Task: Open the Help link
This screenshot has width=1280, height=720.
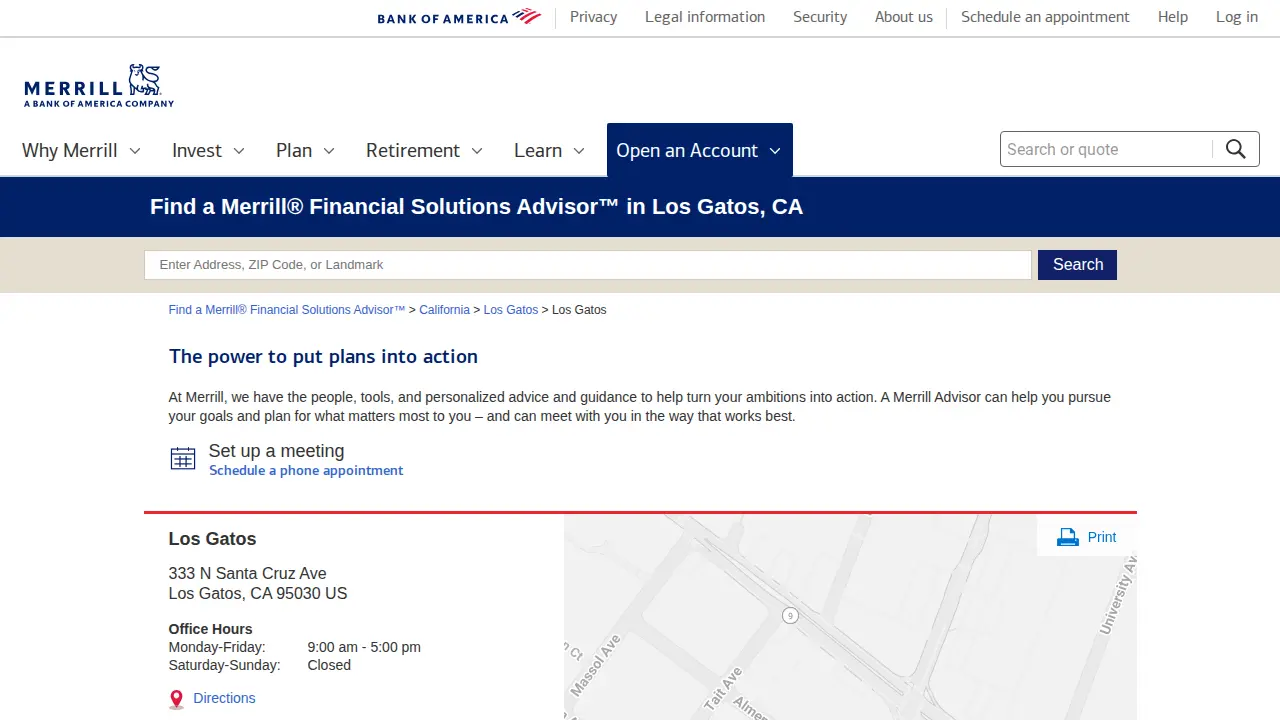Action: pyautogui.click(x=1173, y=17)
